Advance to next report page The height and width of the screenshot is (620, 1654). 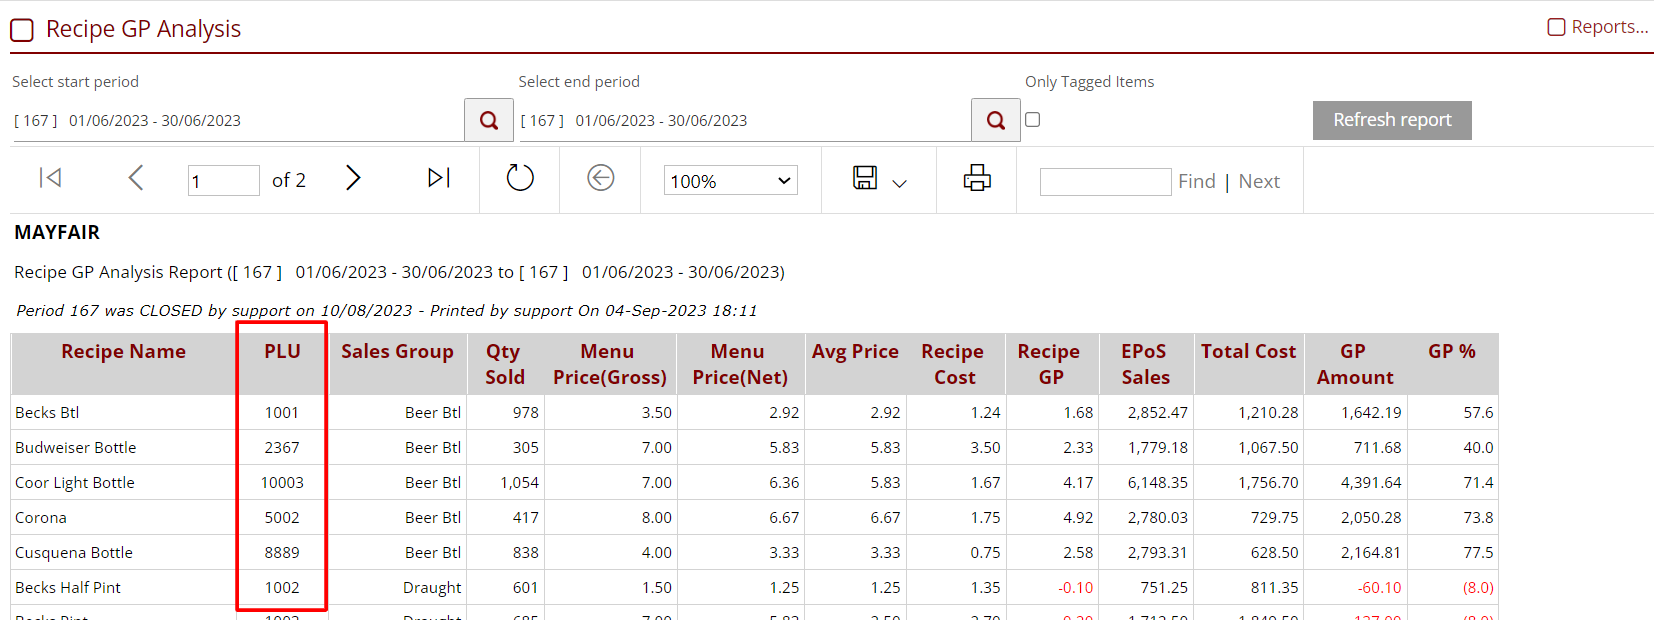coord(352,178)
